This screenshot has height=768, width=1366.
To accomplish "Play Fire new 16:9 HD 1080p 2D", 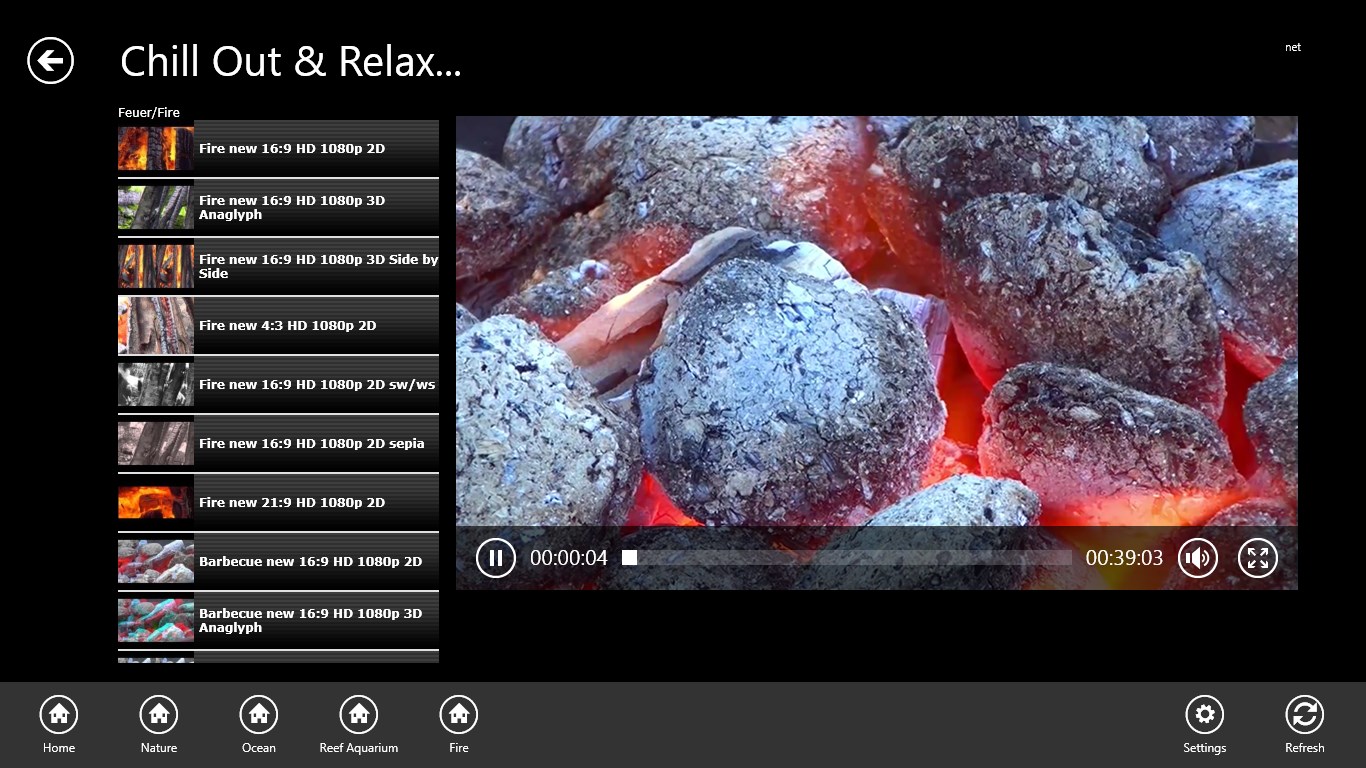I will coord(291,148).
